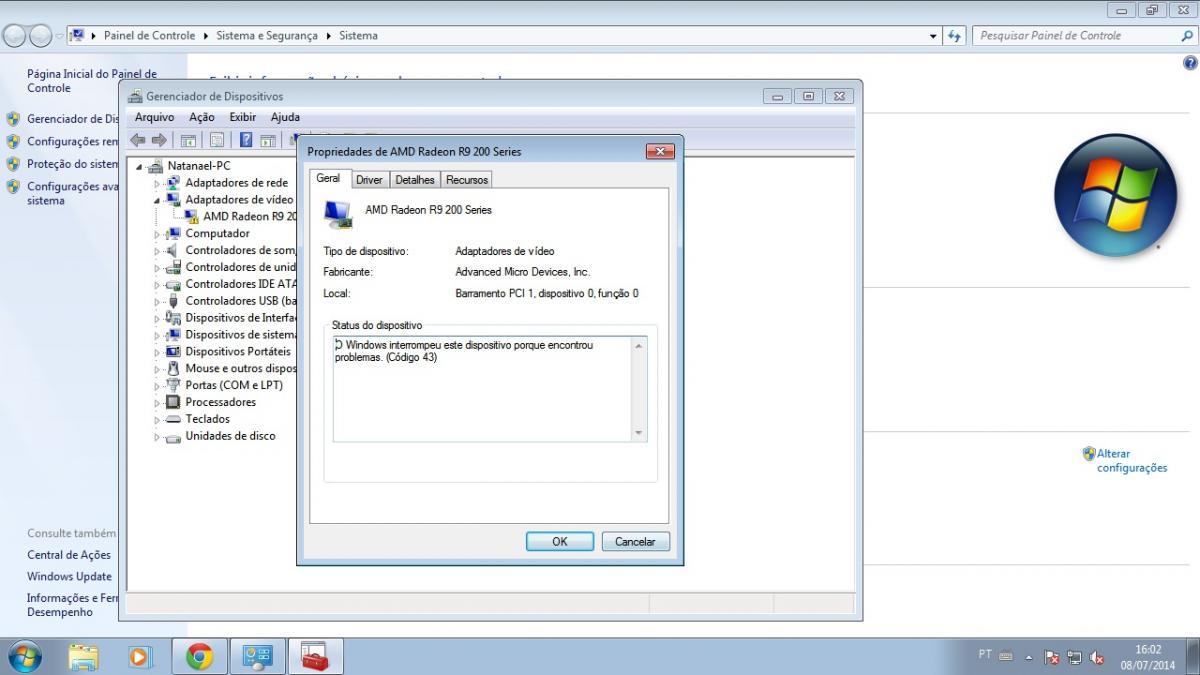This screenshot has height=675, width=1200.
Task: Click the Sistema e Segurança breadcrumb
Action: pos(267,36)
